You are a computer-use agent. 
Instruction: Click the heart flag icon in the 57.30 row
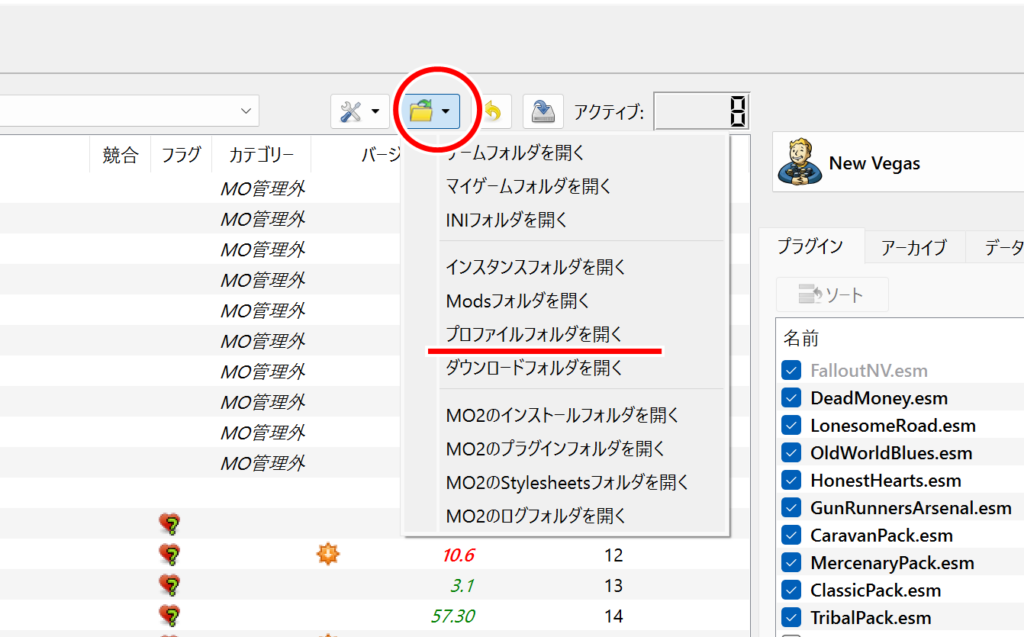pos(171,616)
